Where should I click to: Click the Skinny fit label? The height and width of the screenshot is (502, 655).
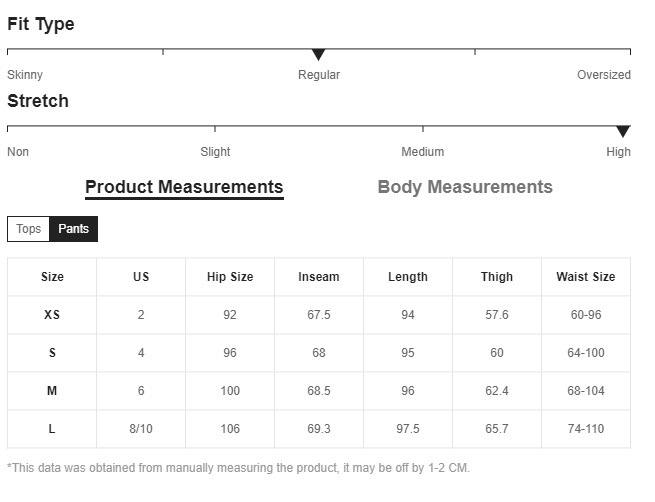click(x=25, y=75)
